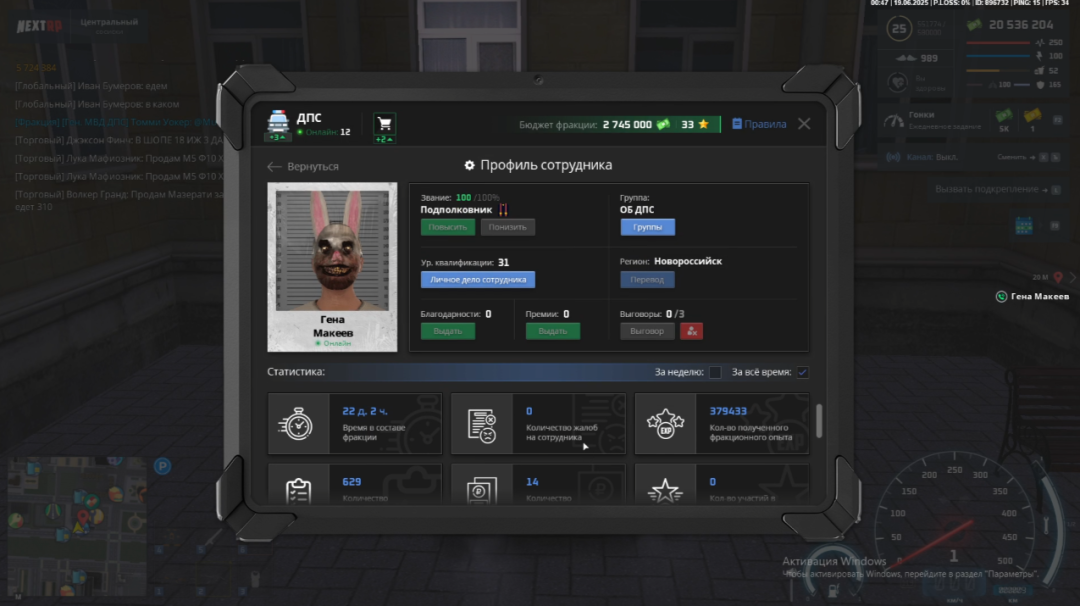Open the Перевод region transfer button
1080x606 pixels.
tap(647, 280)
